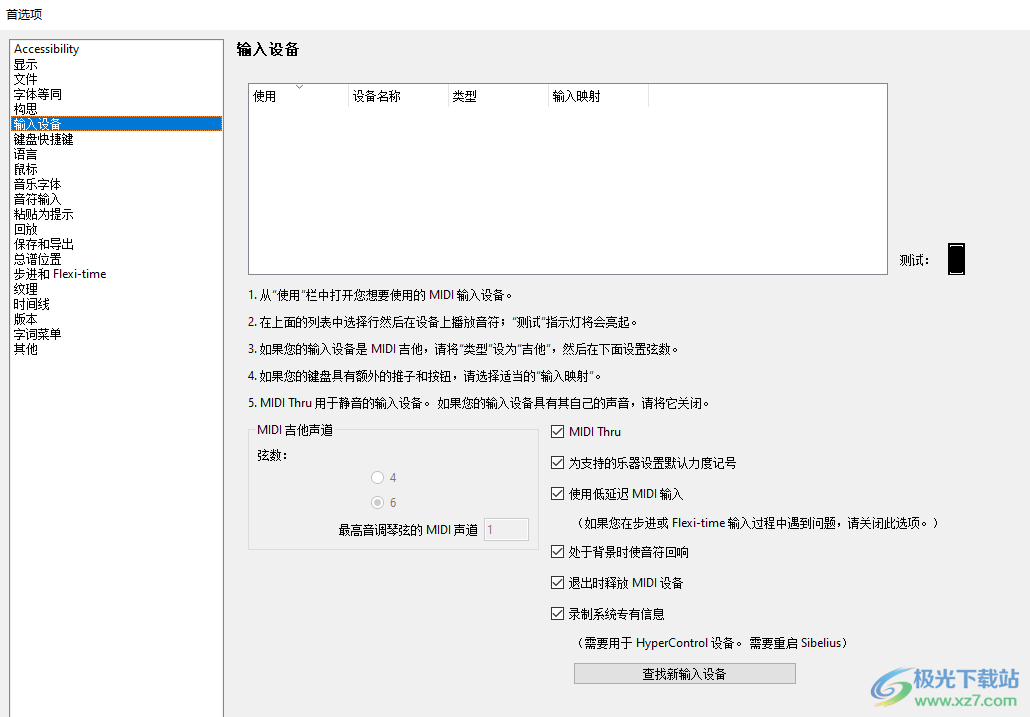Open the 时间线 settings
Screen dimensions: 1030x717
pyautogui.click(x=31, y=303)
